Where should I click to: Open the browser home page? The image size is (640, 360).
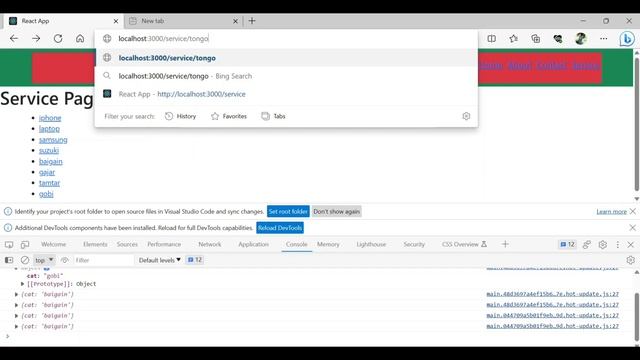tap(80, 38)
